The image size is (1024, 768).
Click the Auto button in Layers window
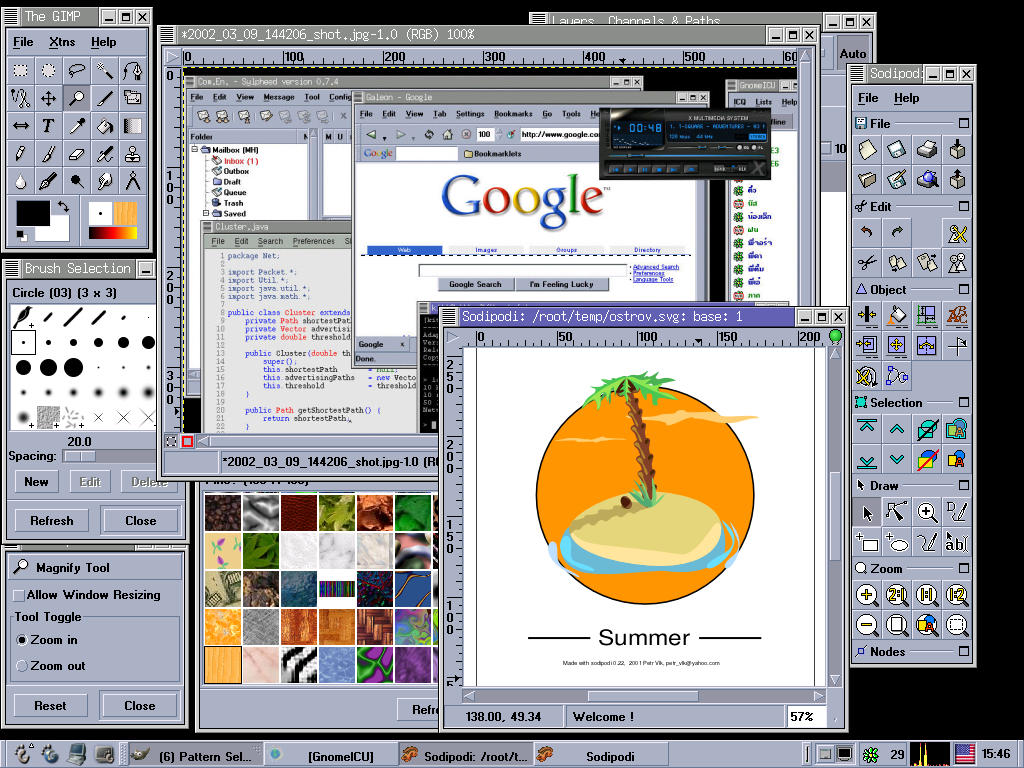(852, 54)
